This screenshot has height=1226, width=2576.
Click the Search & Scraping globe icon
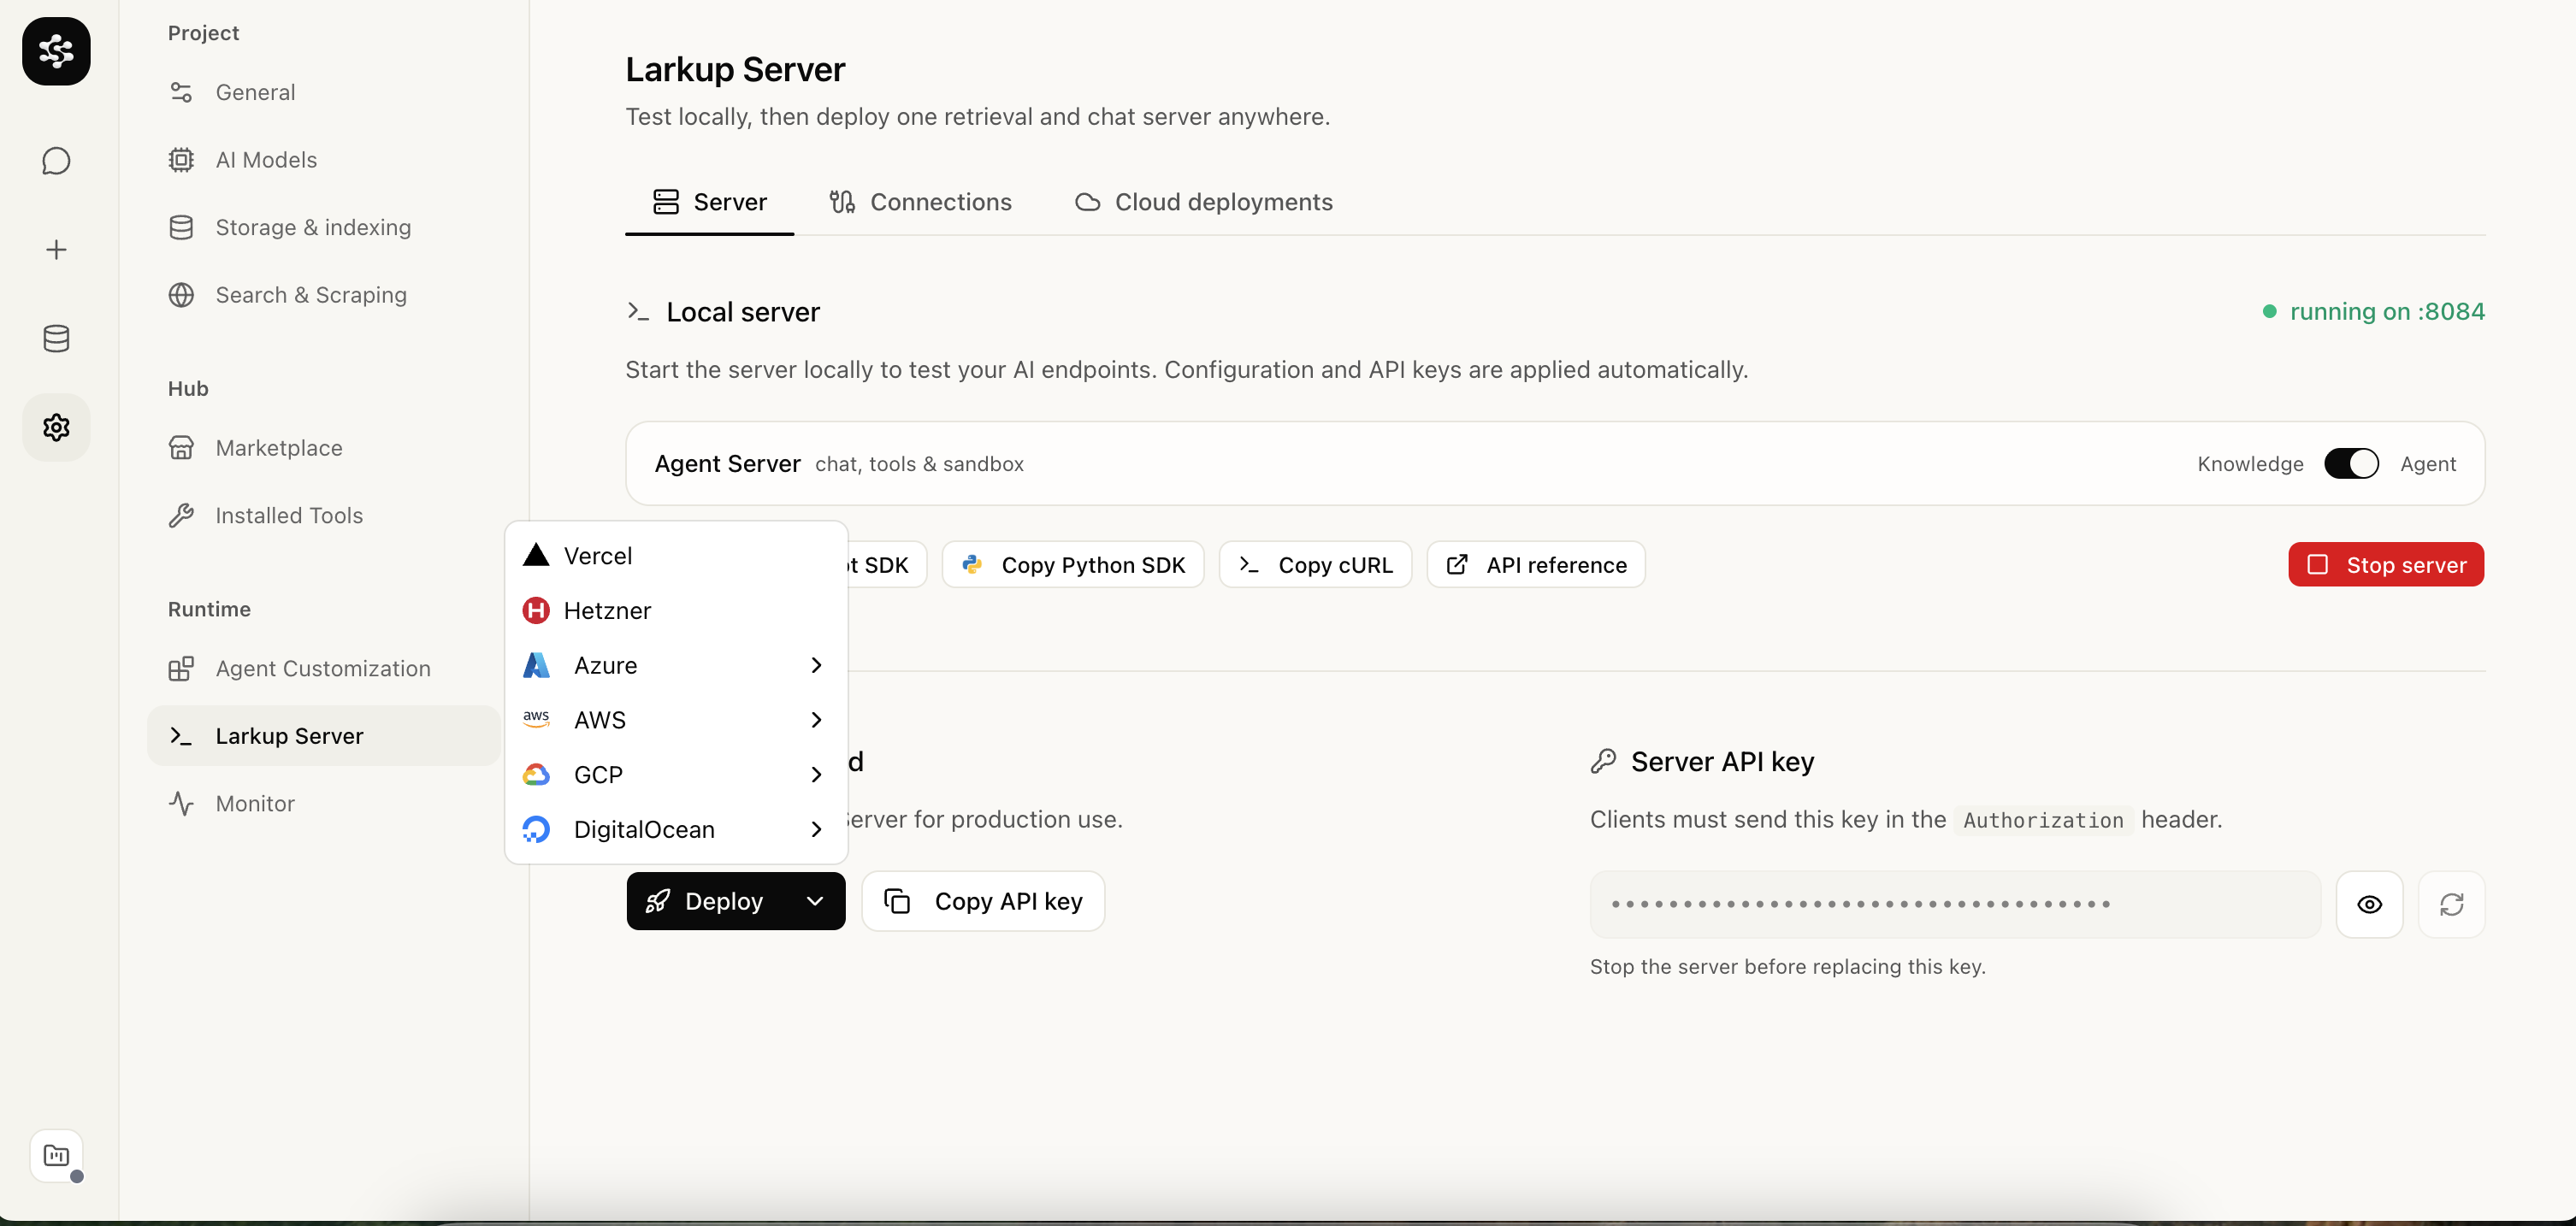[181, 295]
